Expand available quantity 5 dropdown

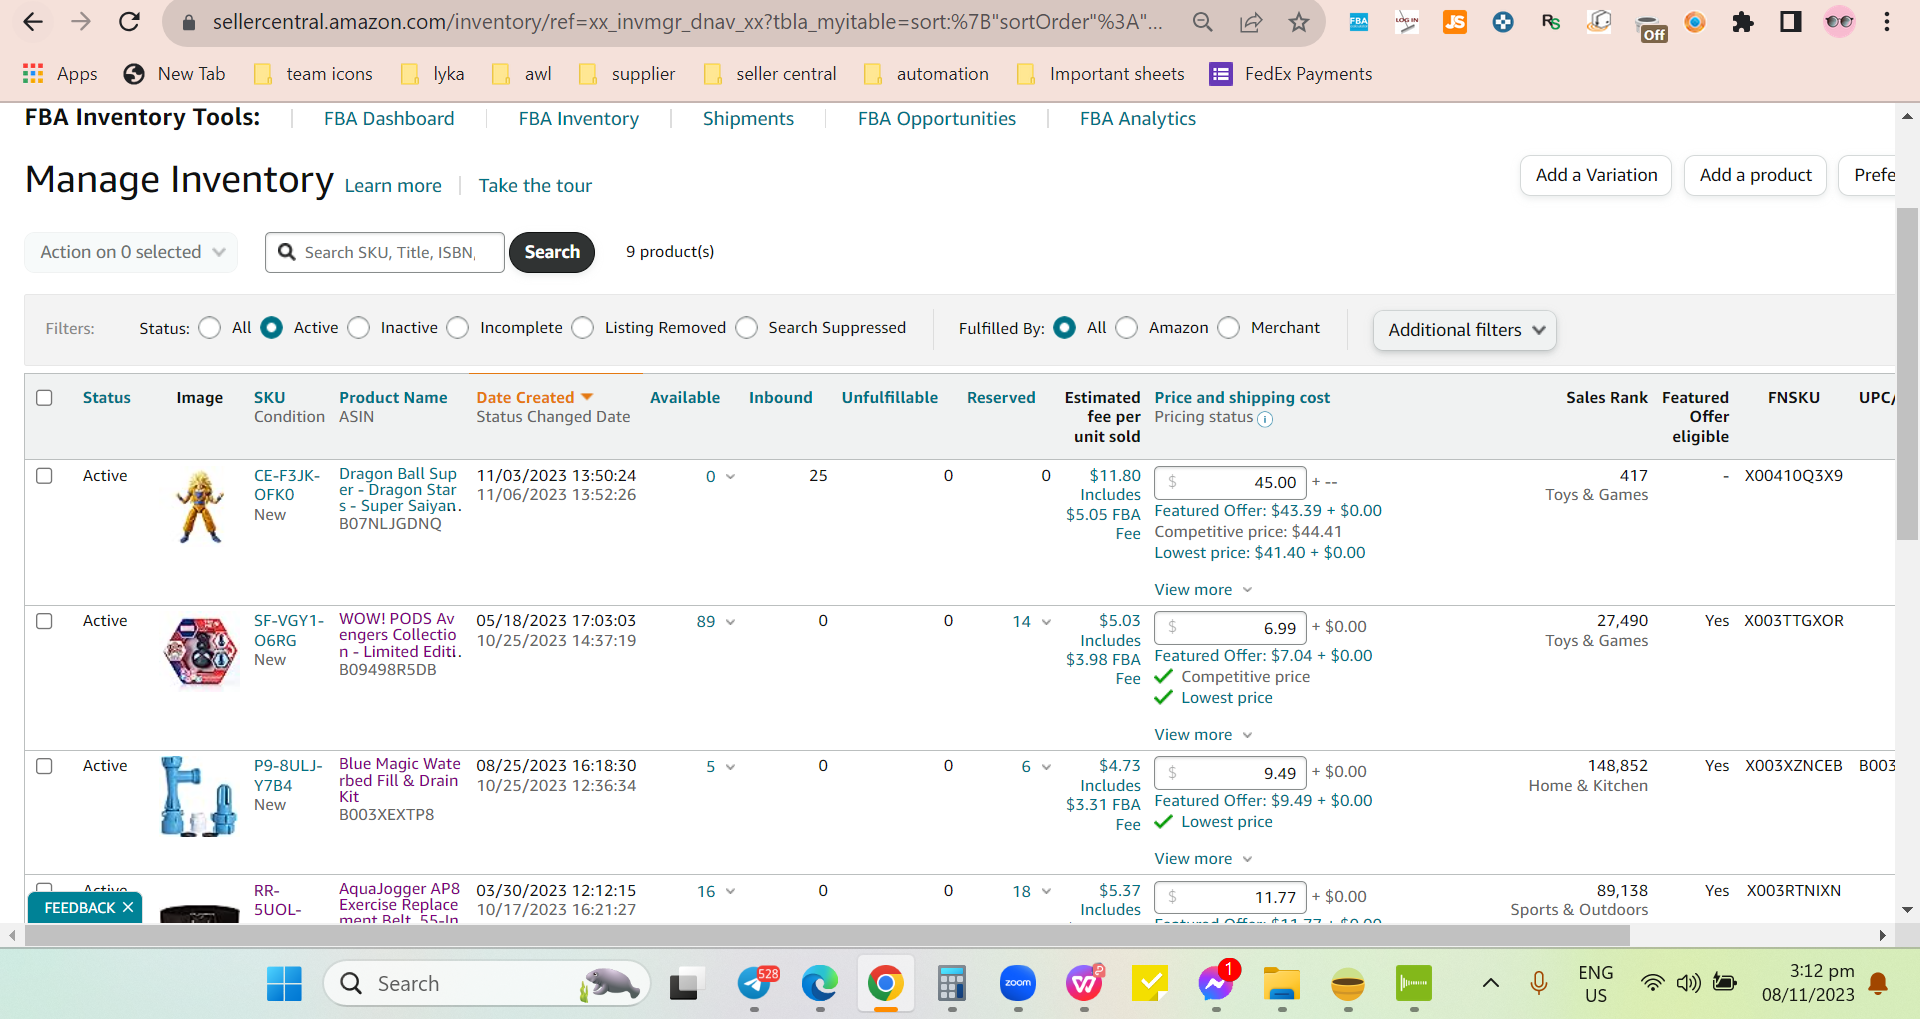730,767
